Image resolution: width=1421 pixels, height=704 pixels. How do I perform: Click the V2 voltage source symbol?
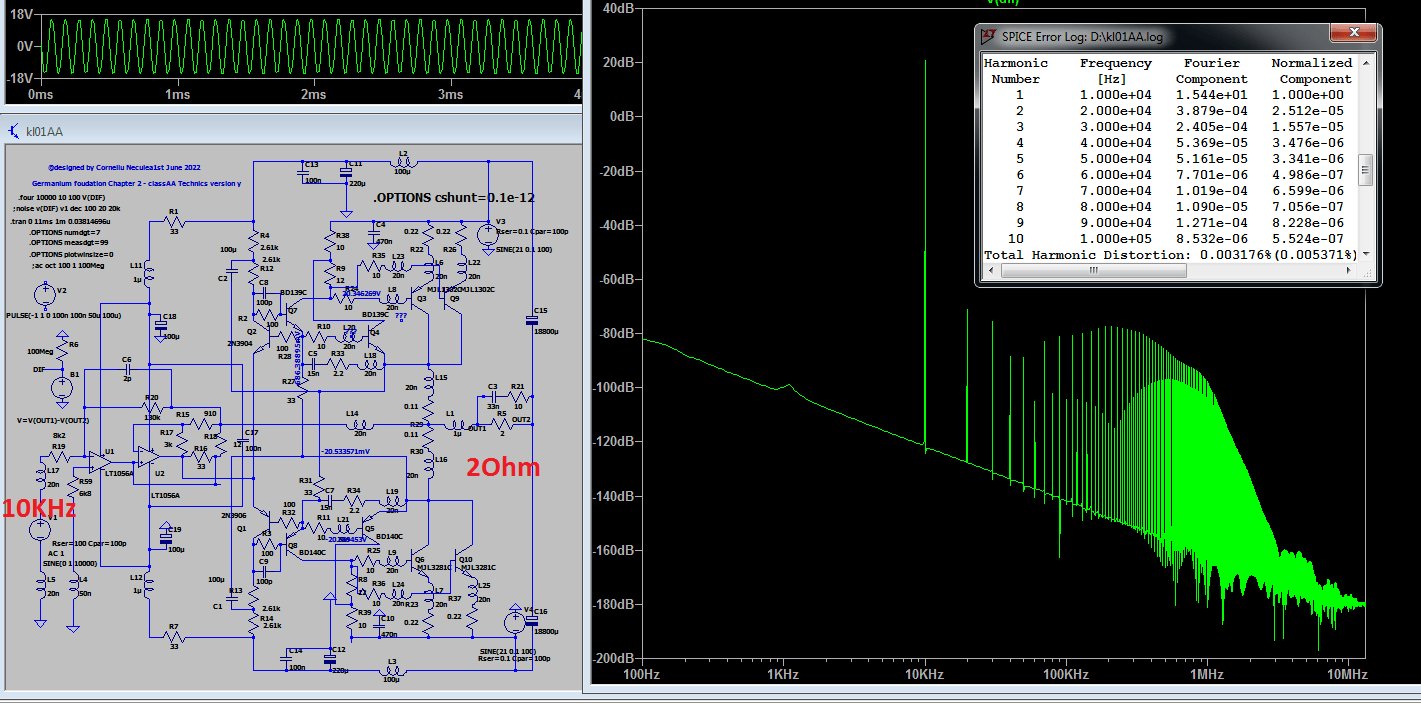(x=43, y=295)
